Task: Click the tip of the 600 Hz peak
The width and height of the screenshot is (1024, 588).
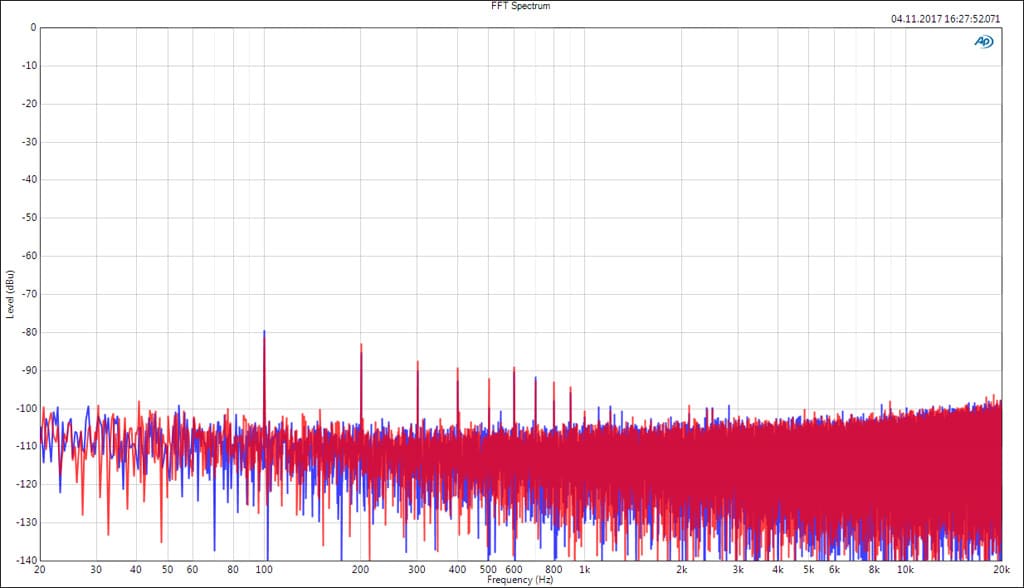Action: pos(514,368)
